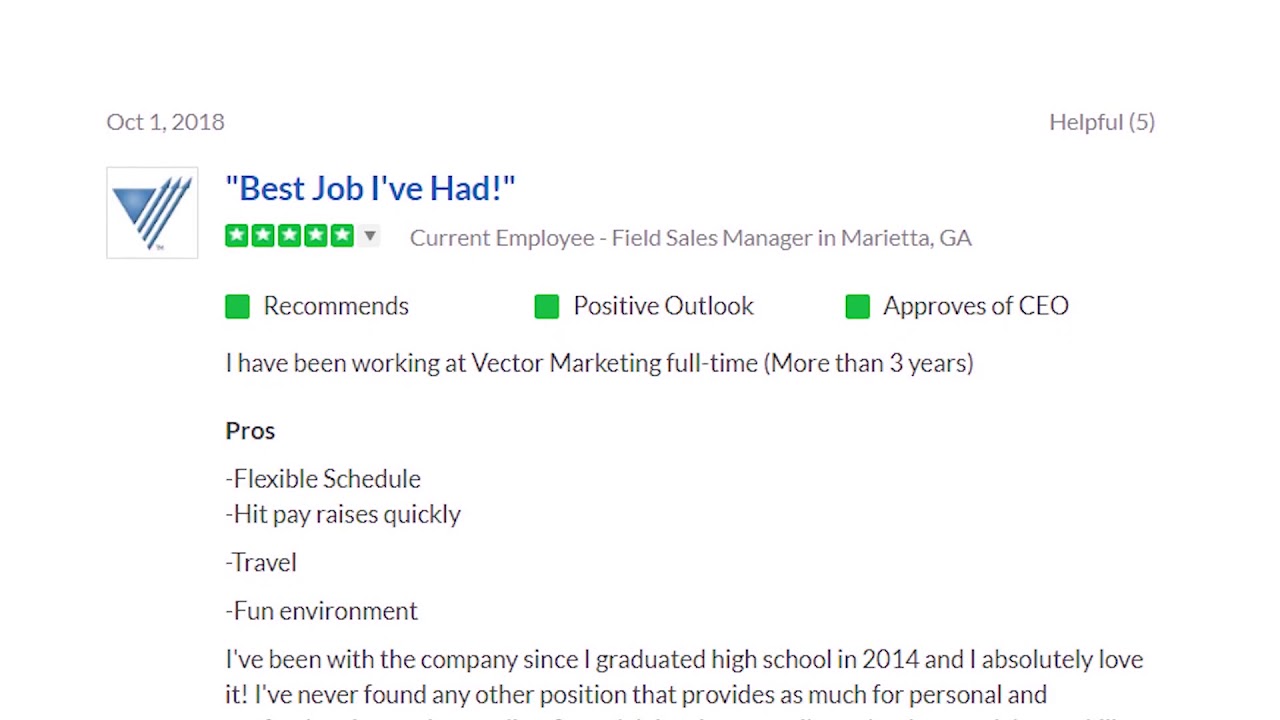The image size is (1280, 720).
Task: Click the fourth green rating star
Action: [x=316, y=236]
